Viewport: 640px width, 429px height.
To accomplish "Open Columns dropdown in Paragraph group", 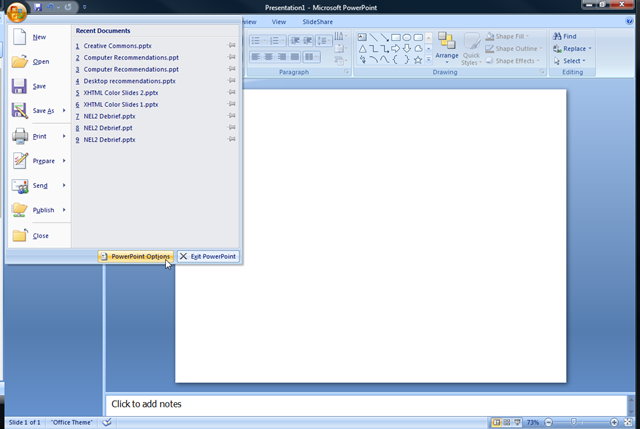I will [x=312, y=57].
